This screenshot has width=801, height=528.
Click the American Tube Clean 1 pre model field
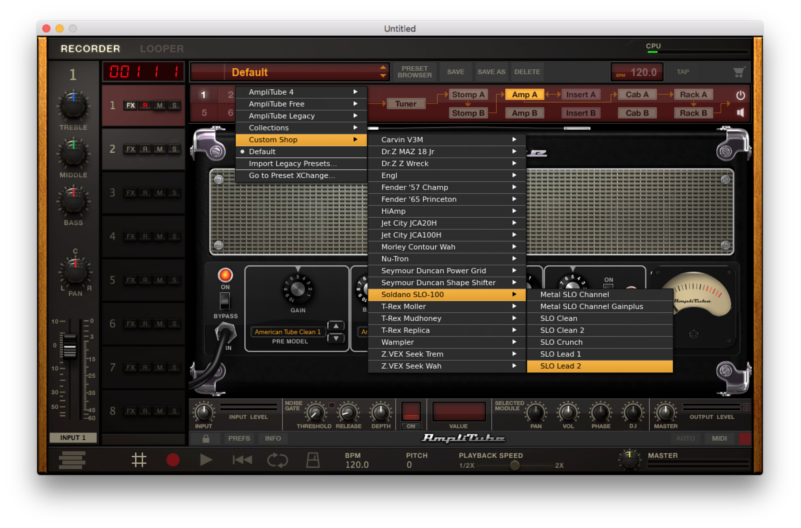(288, 332)
